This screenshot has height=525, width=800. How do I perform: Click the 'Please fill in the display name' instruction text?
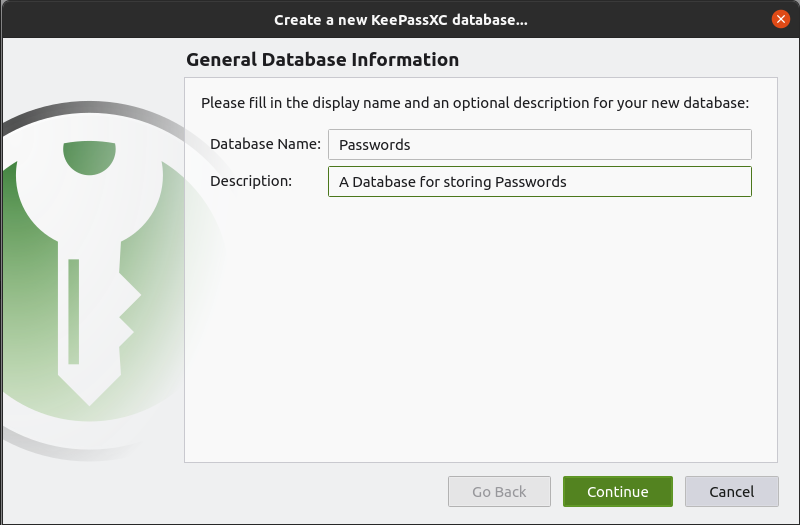coord(474,102)
